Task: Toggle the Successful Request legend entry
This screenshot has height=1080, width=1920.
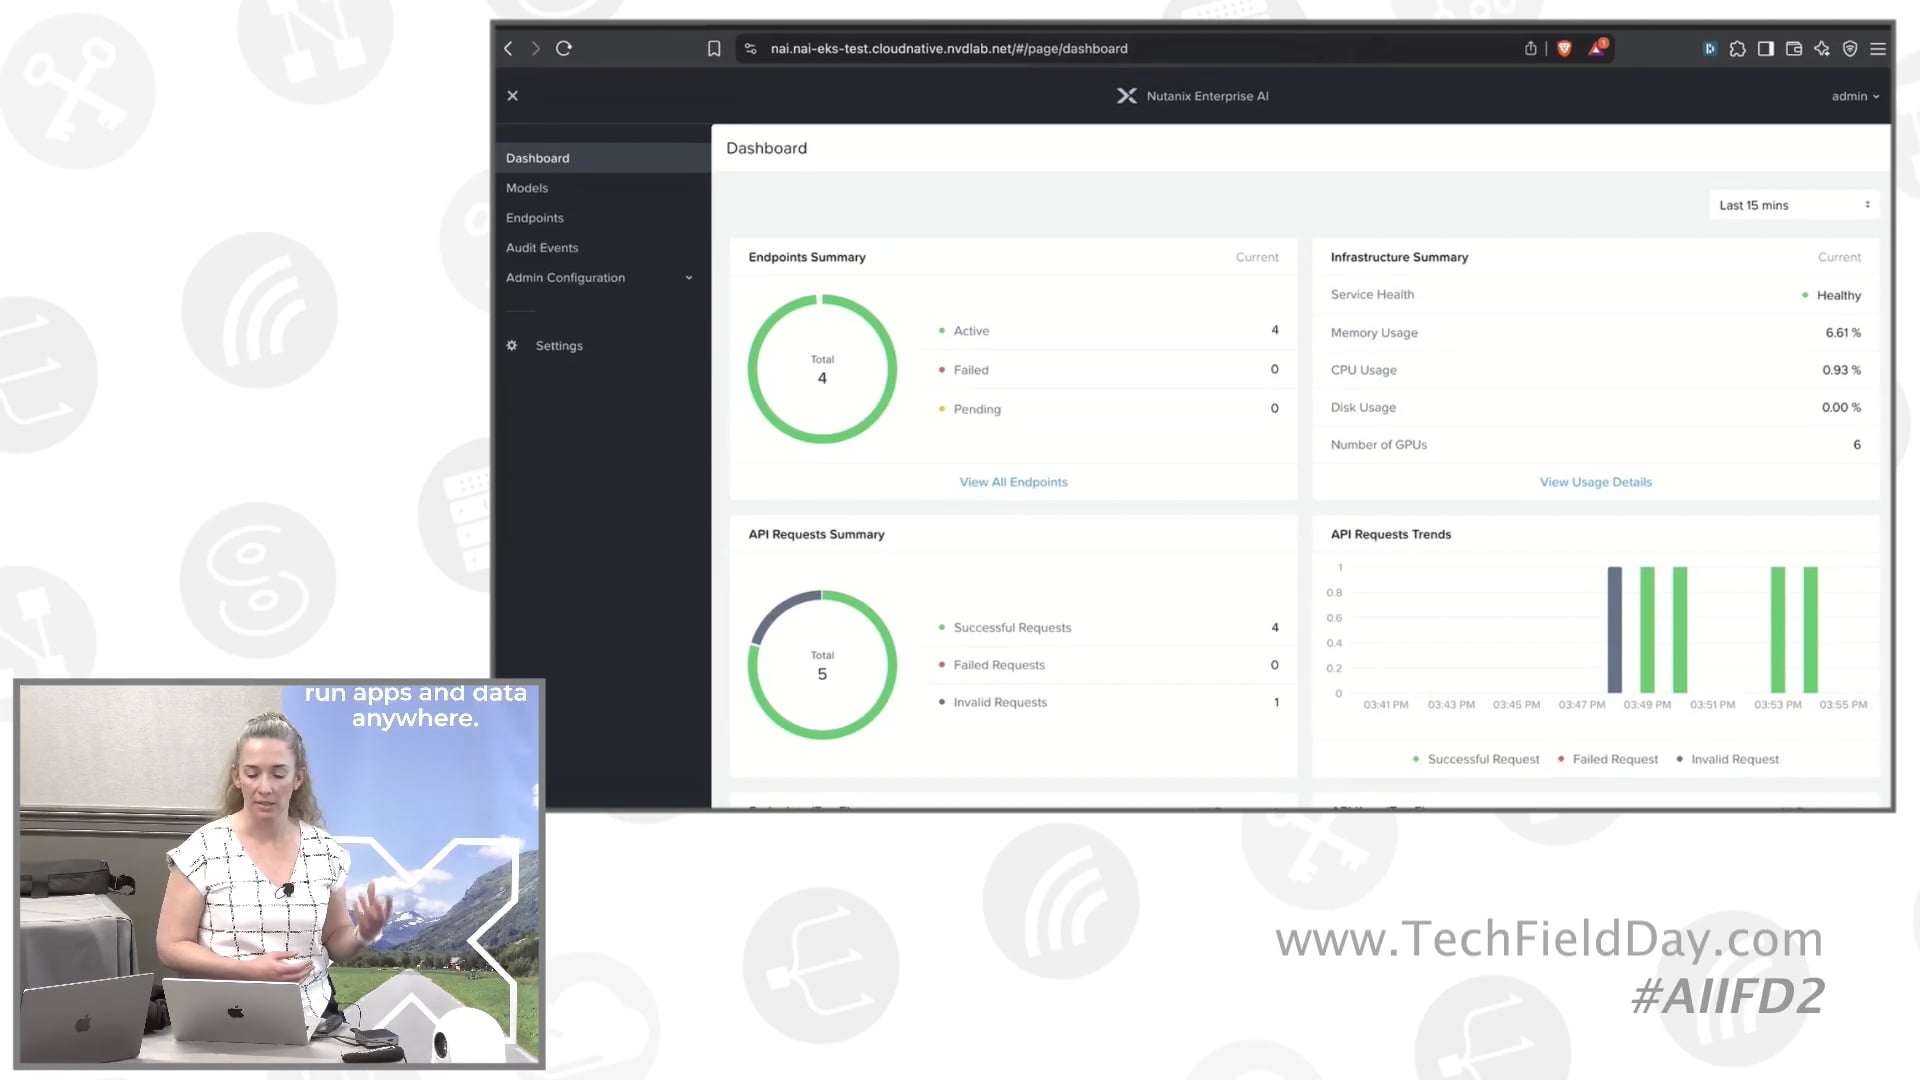Action: tap(1476, 759)
